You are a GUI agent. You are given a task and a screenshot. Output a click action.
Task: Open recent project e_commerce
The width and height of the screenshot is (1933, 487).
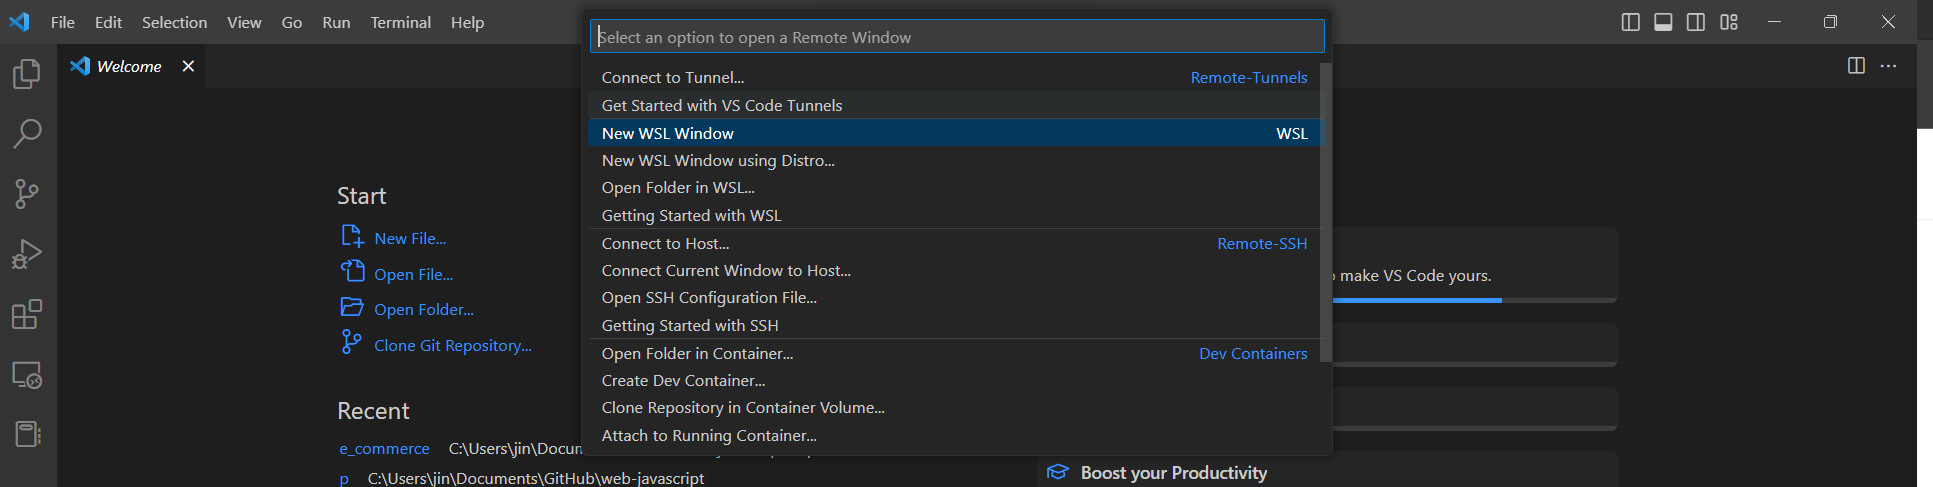point(384,448)
